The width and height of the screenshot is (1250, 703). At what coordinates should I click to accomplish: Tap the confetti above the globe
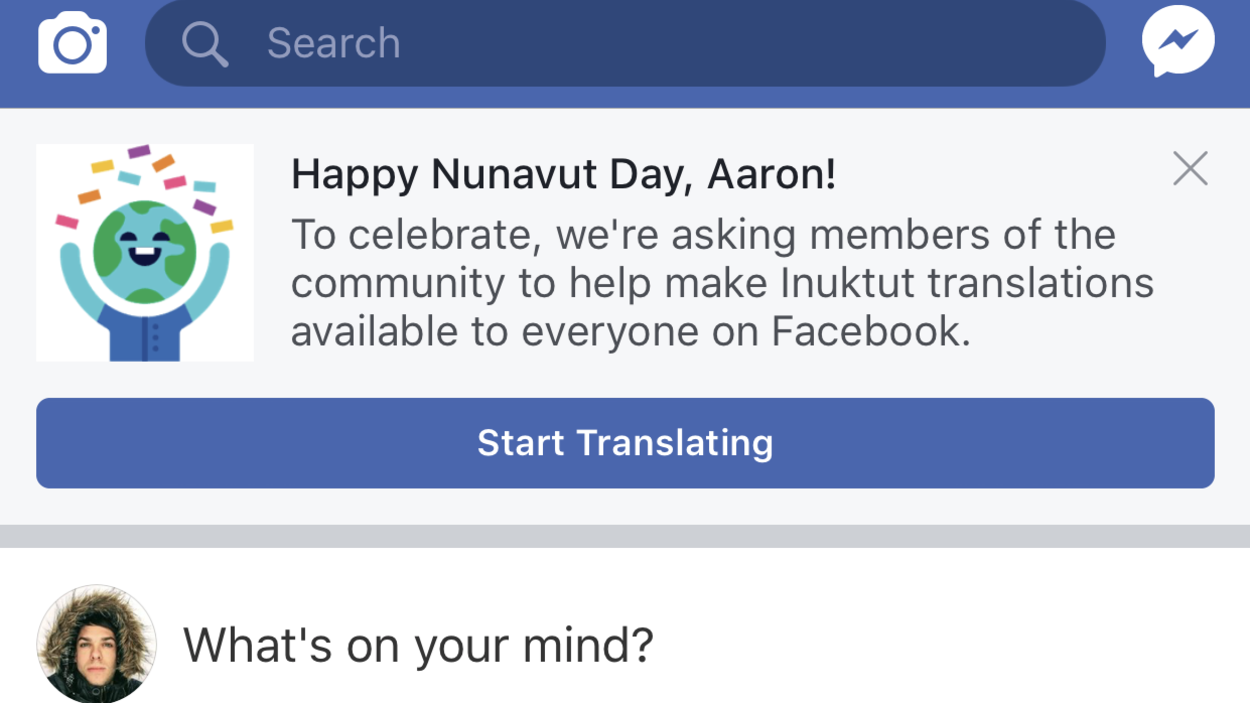(x=144, y=183)
